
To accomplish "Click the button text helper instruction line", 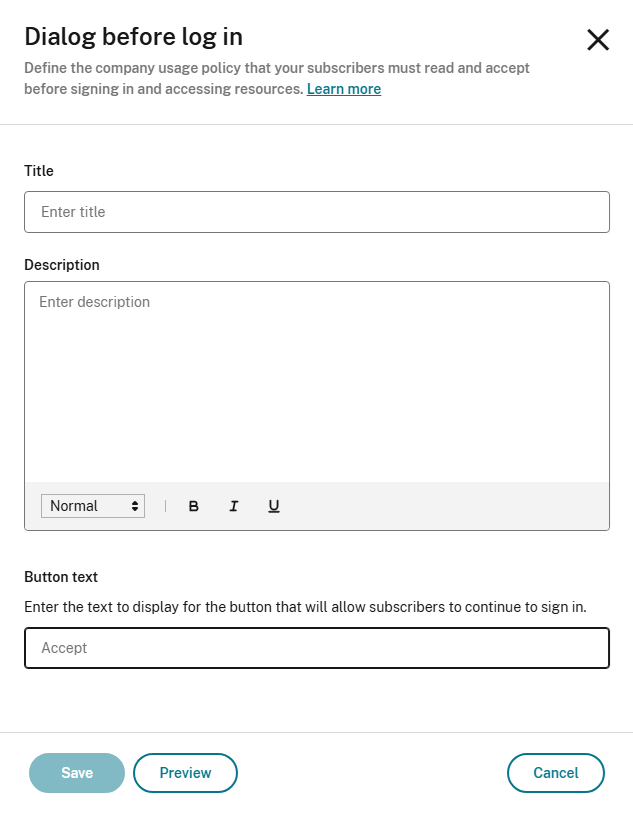I will 305,607.
